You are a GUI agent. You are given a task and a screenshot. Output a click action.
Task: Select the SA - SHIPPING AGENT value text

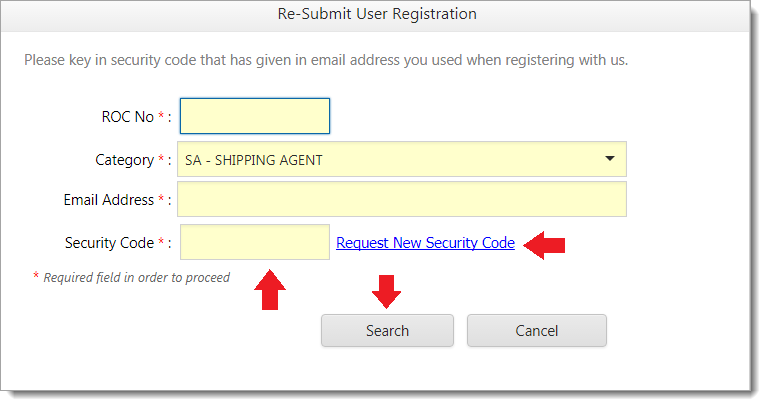pyautogui.click(x=254, y=160)
